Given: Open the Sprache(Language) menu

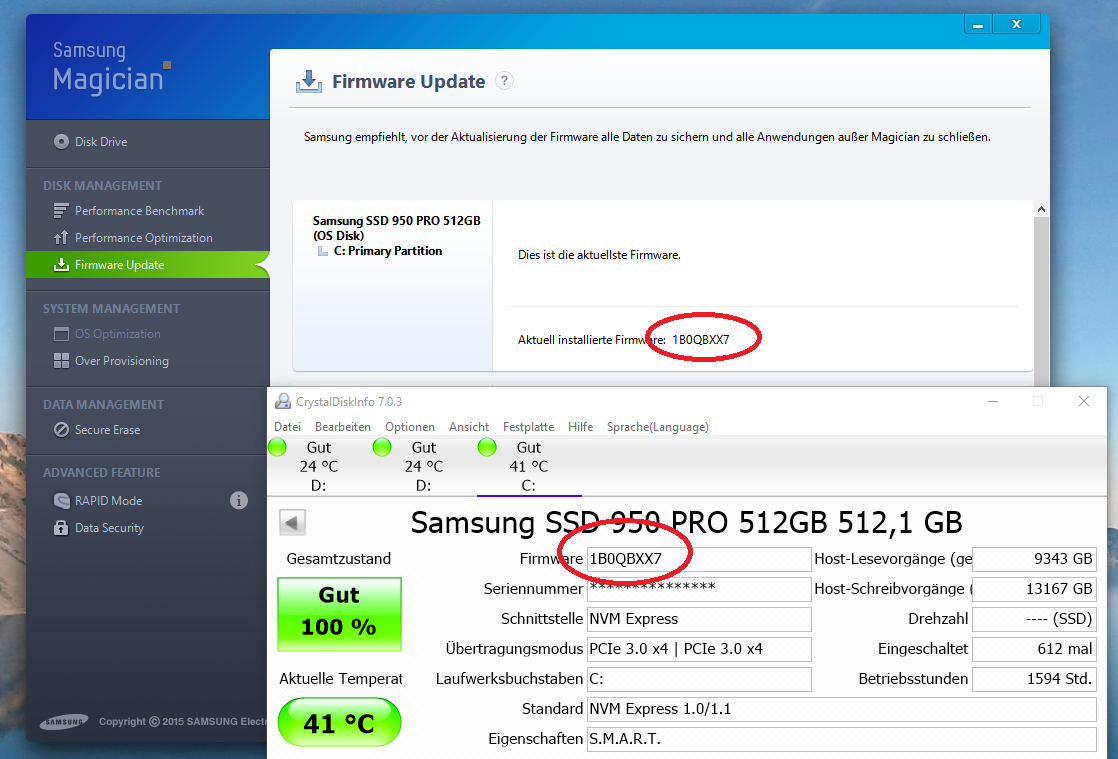Looking at the screenshot, I should coord(657,427).
